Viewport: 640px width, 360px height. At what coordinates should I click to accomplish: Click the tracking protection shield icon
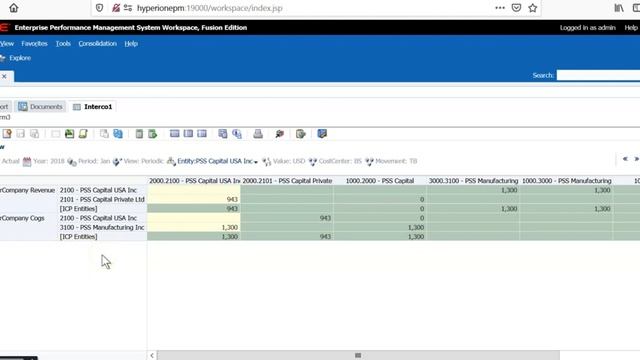[100, 8]
